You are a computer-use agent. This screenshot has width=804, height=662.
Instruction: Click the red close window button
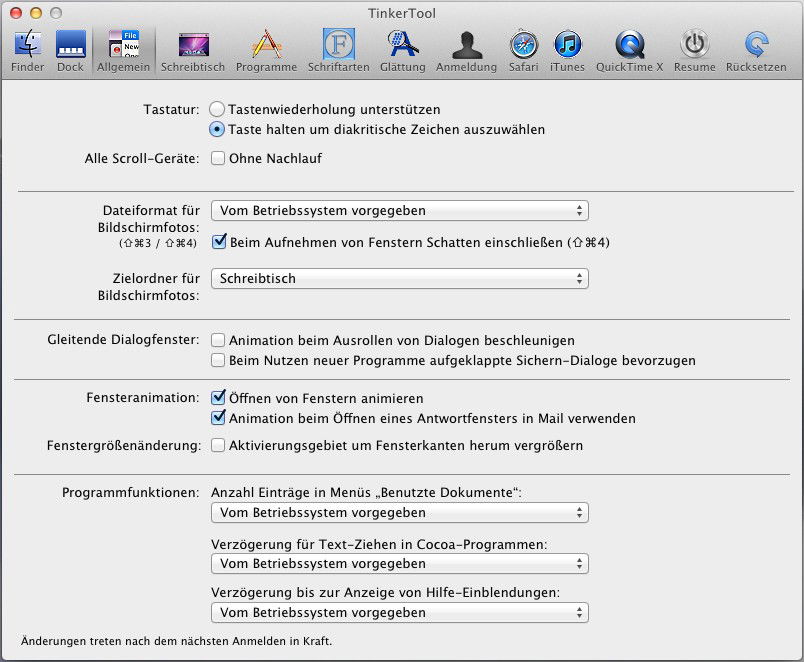[x=16, y=13]
